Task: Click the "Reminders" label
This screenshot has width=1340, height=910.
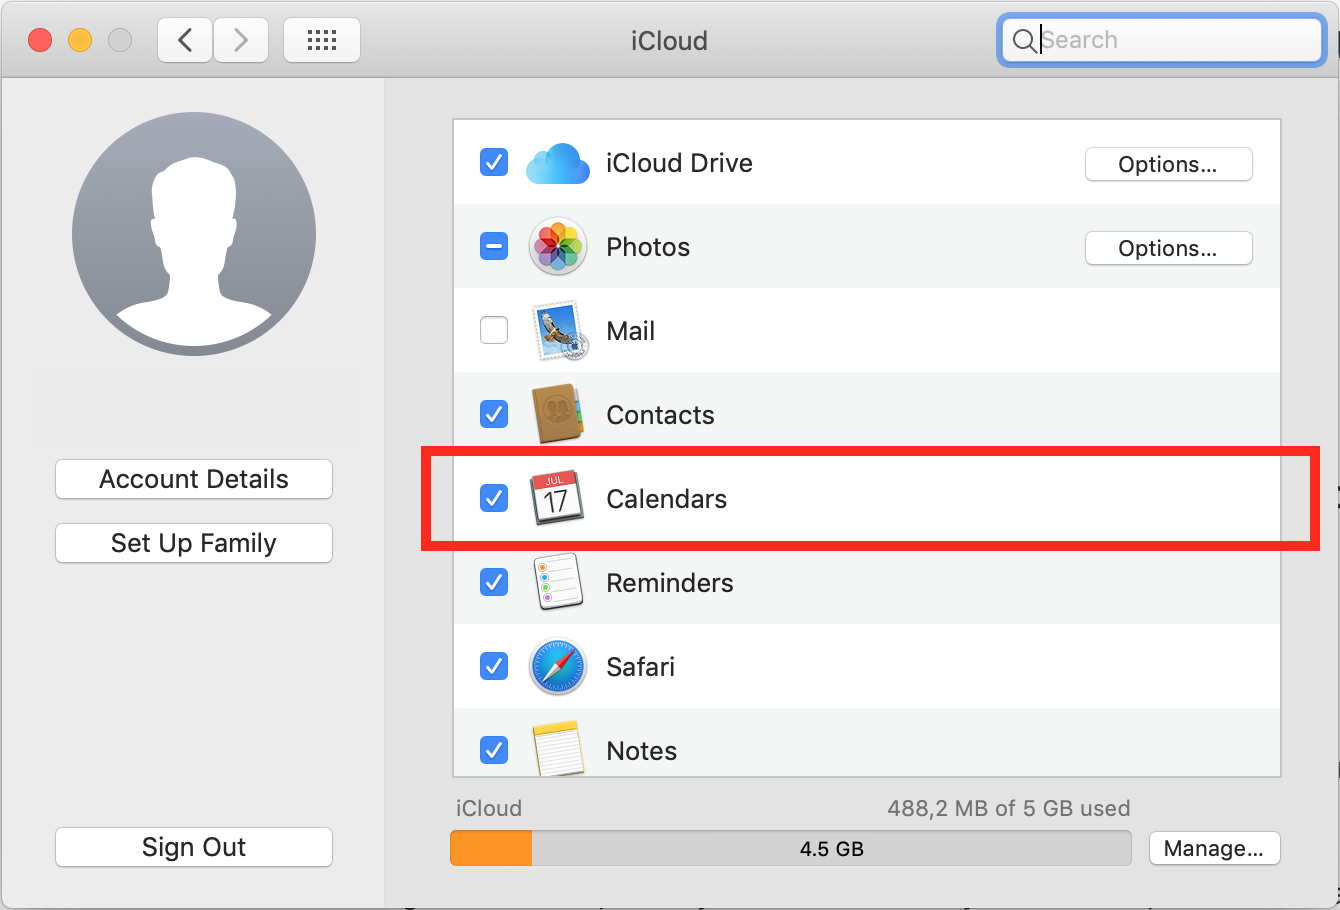Action: (670, 583)
